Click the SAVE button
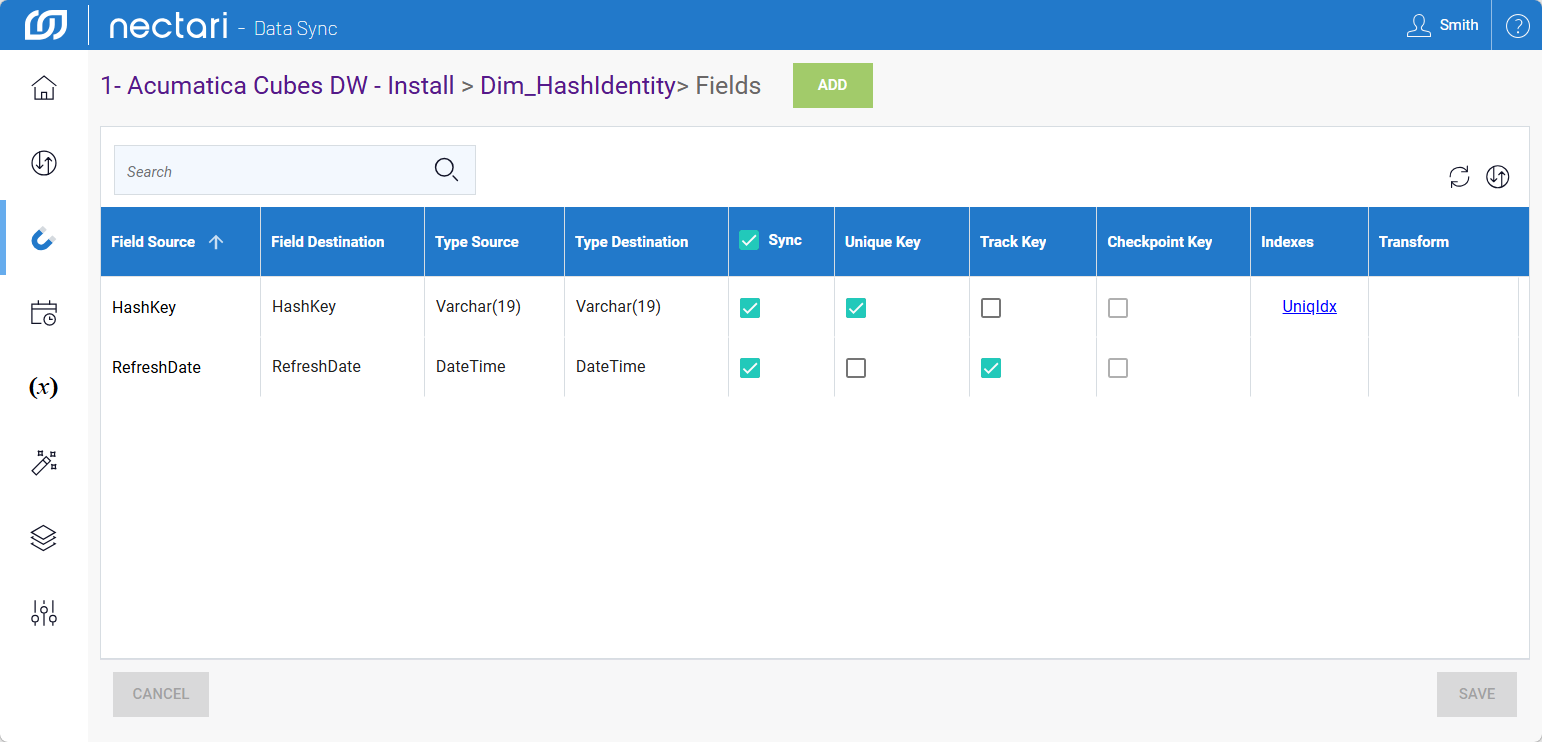Image resolution: width=1542 pixels, height=742 pixels. click(x=1477, y=694)
